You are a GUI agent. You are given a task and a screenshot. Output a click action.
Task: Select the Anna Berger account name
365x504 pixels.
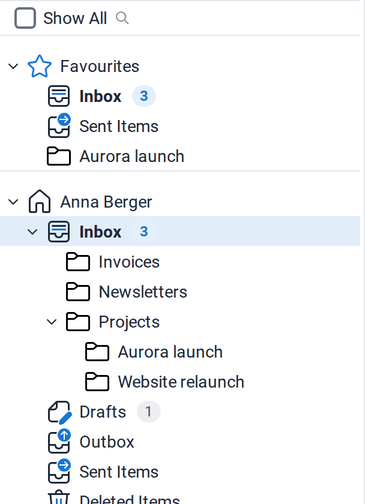click(106, 202)
